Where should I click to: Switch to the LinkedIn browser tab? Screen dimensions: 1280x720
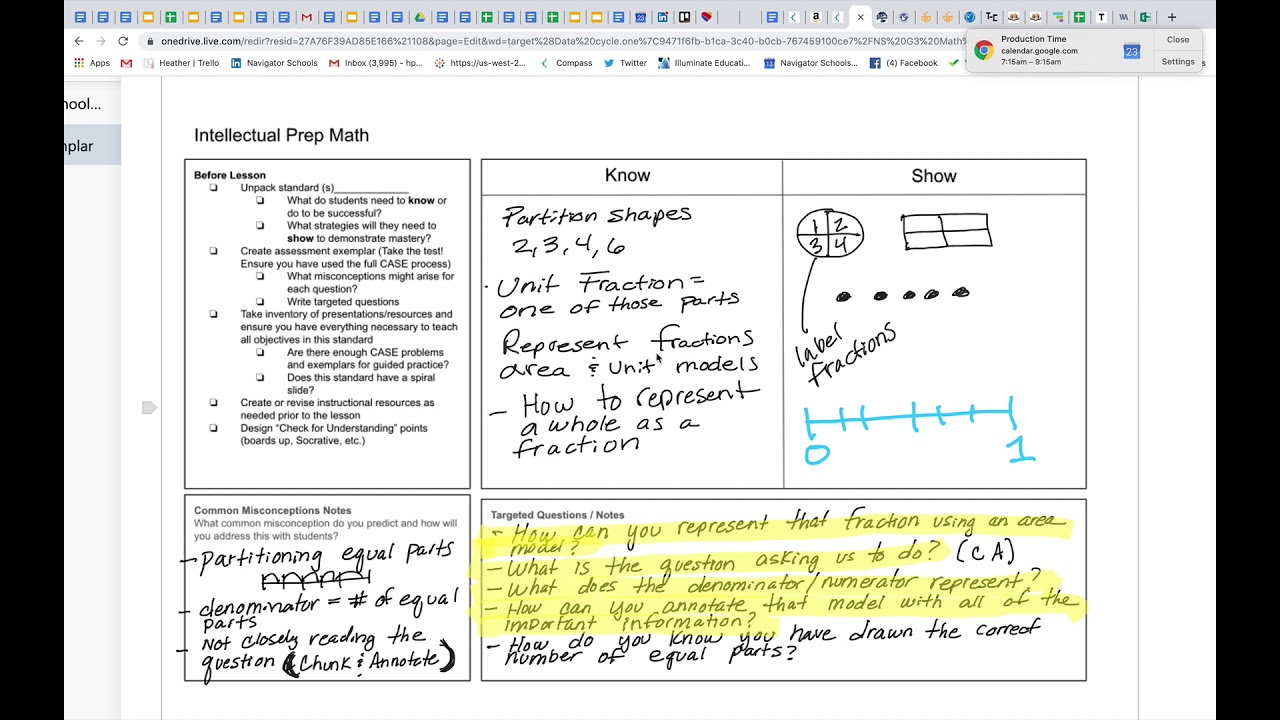pyautogui.click(x=662, y=17)
